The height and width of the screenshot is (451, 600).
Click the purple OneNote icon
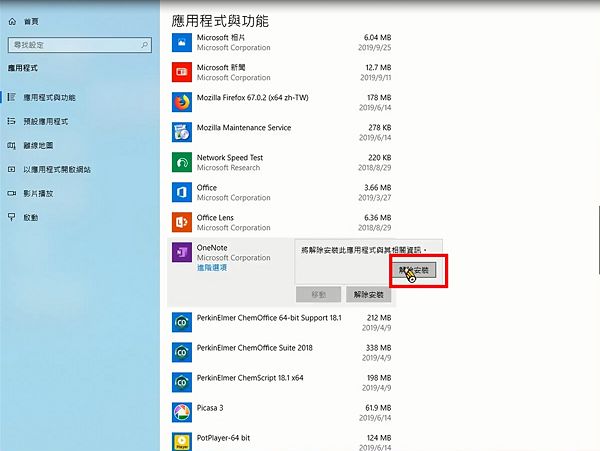(181, 252)
